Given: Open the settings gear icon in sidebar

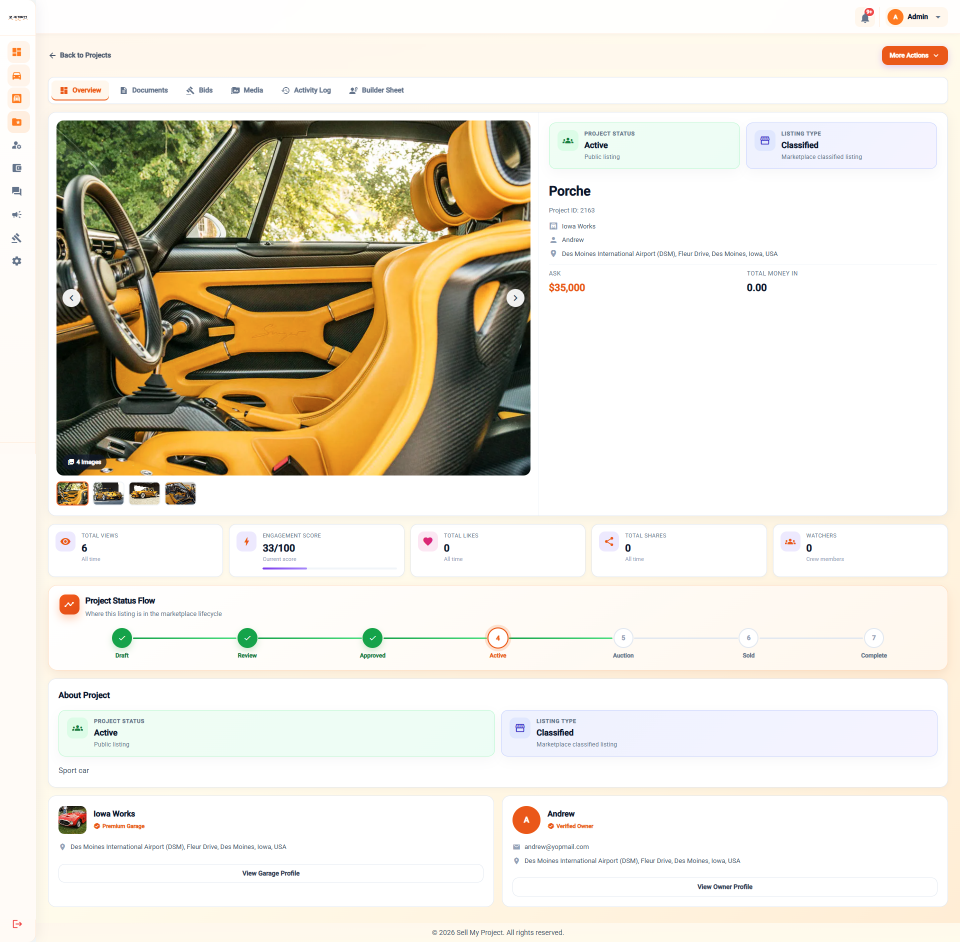Looking at the screenshot, I should pyautogui.click(x=17, y=261).
